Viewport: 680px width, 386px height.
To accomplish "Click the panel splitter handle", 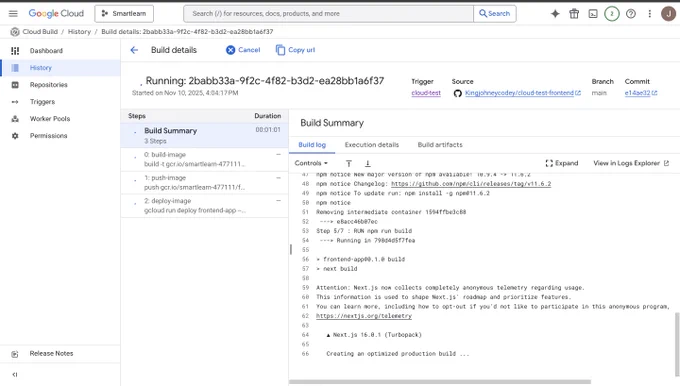I will [x=291, y=249].
